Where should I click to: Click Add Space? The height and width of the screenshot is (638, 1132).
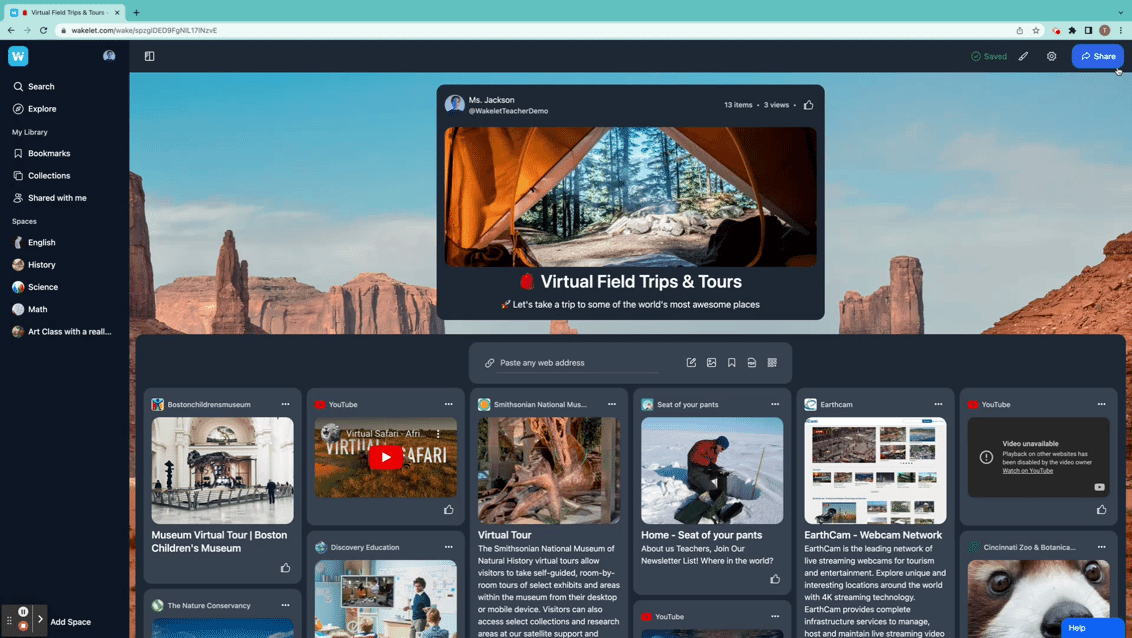(71, 622)
